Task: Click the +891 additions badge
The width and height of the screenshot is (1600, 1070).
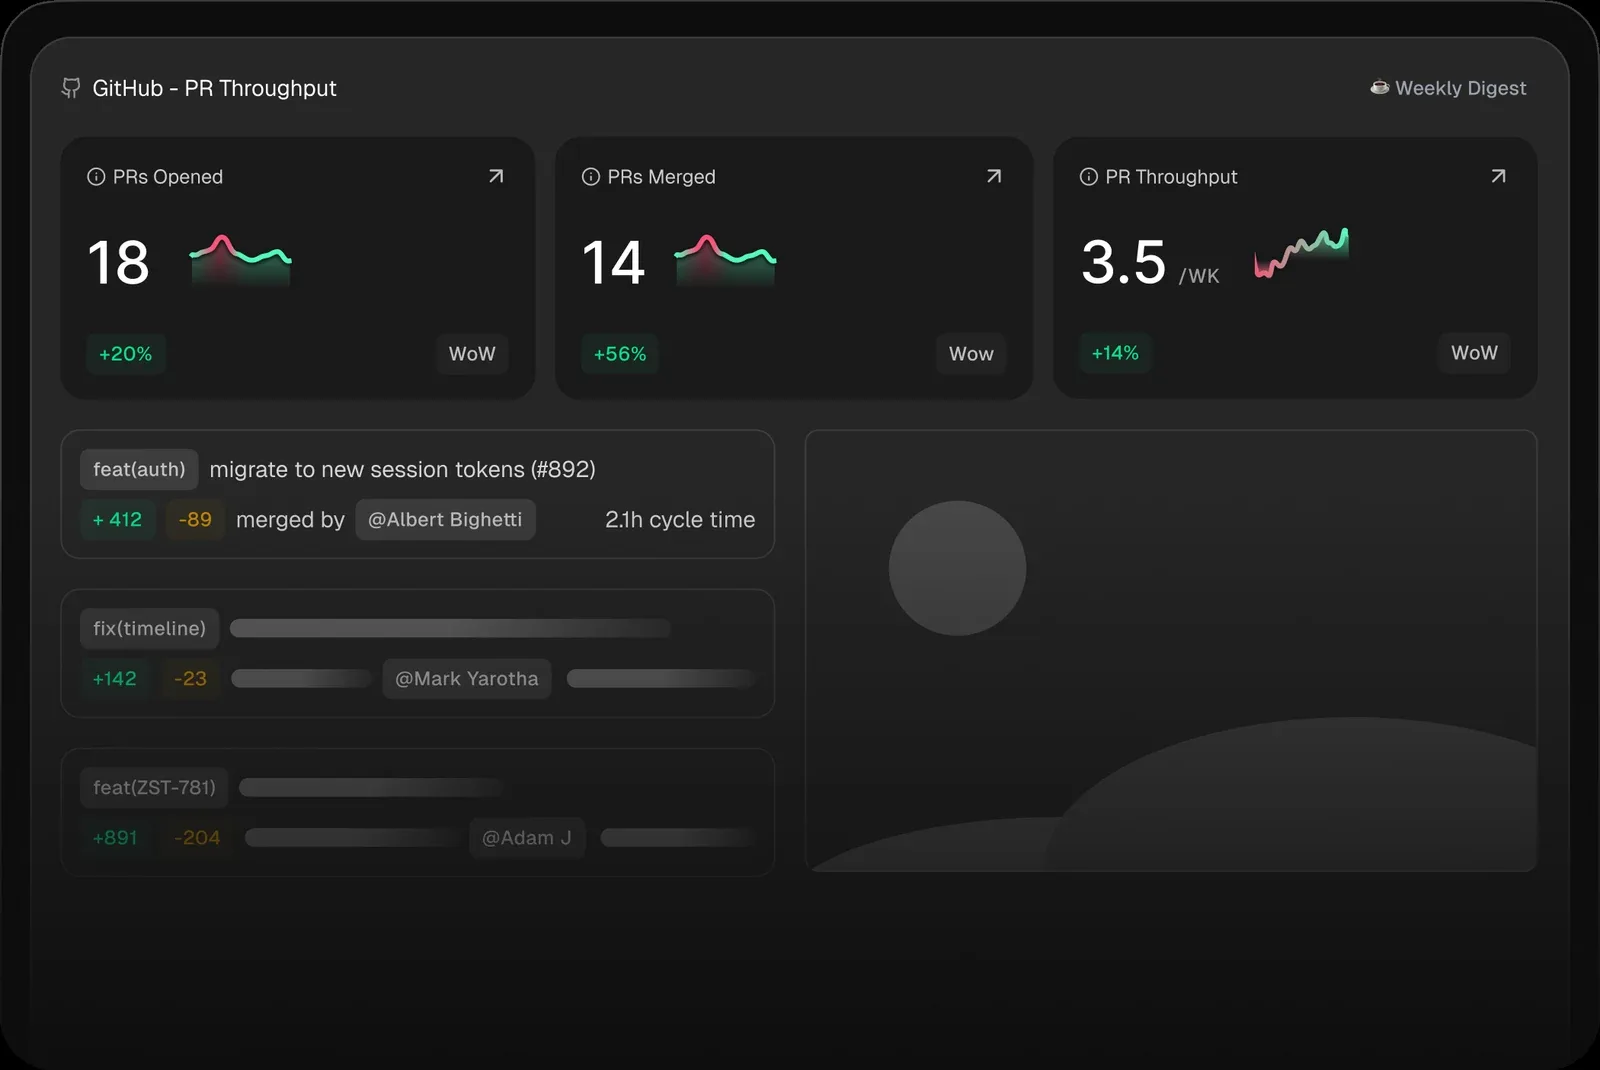Action: tap(115, 837)
